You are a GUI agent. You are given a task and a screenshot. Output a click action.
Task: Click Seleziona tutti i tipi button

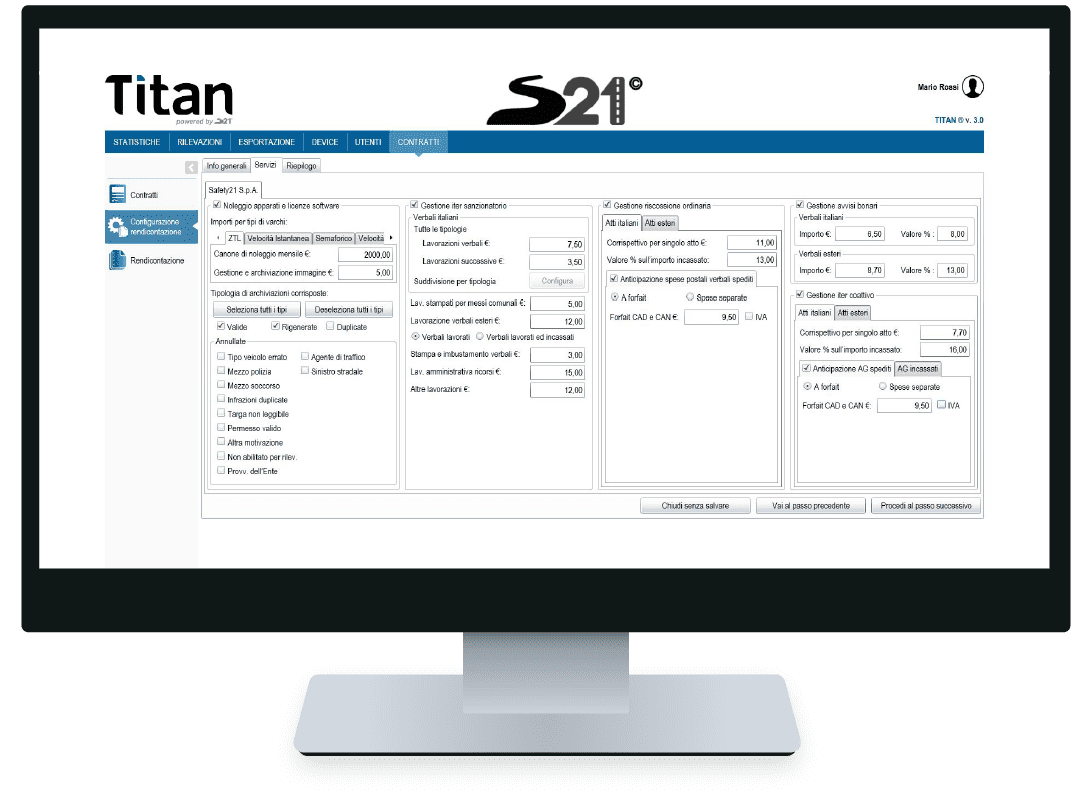pos(256,309)
